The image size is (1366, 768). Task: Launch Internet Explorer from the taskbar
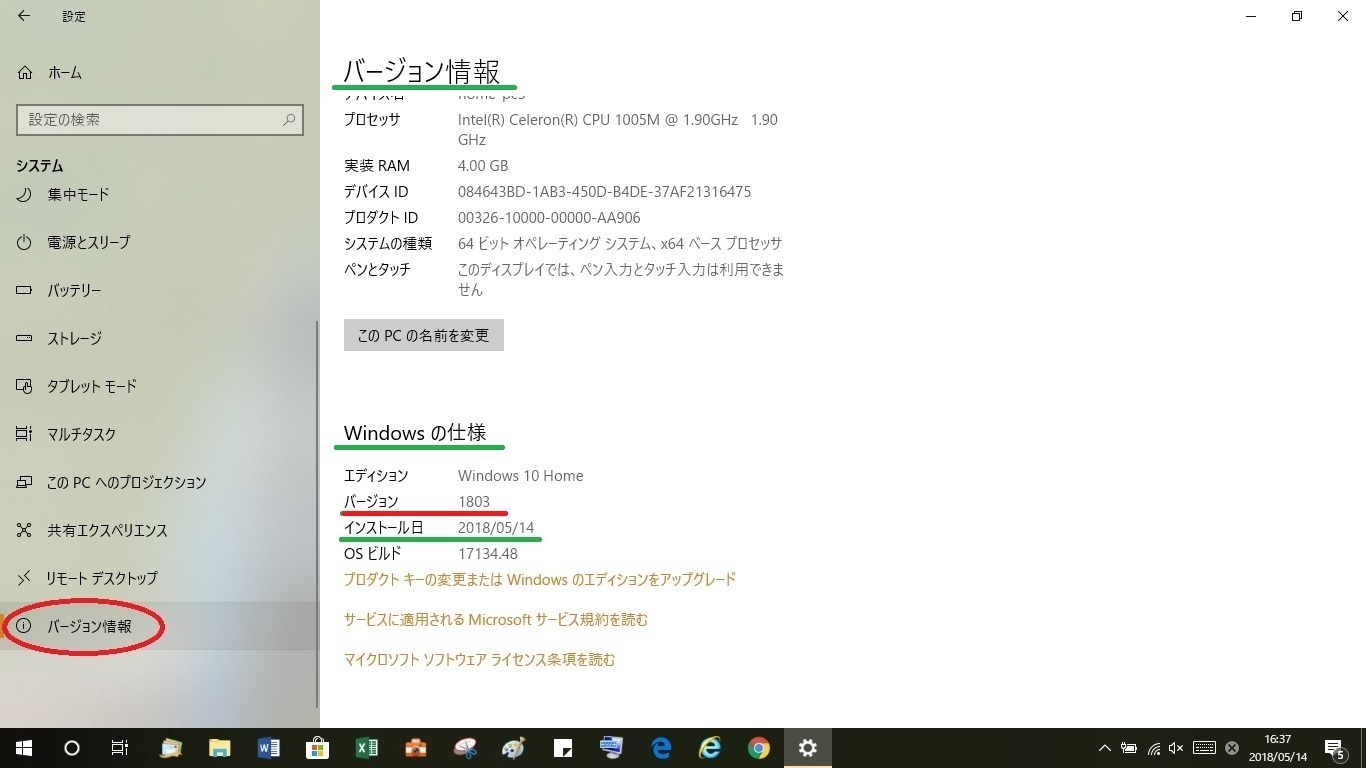[x=710, y=748]
